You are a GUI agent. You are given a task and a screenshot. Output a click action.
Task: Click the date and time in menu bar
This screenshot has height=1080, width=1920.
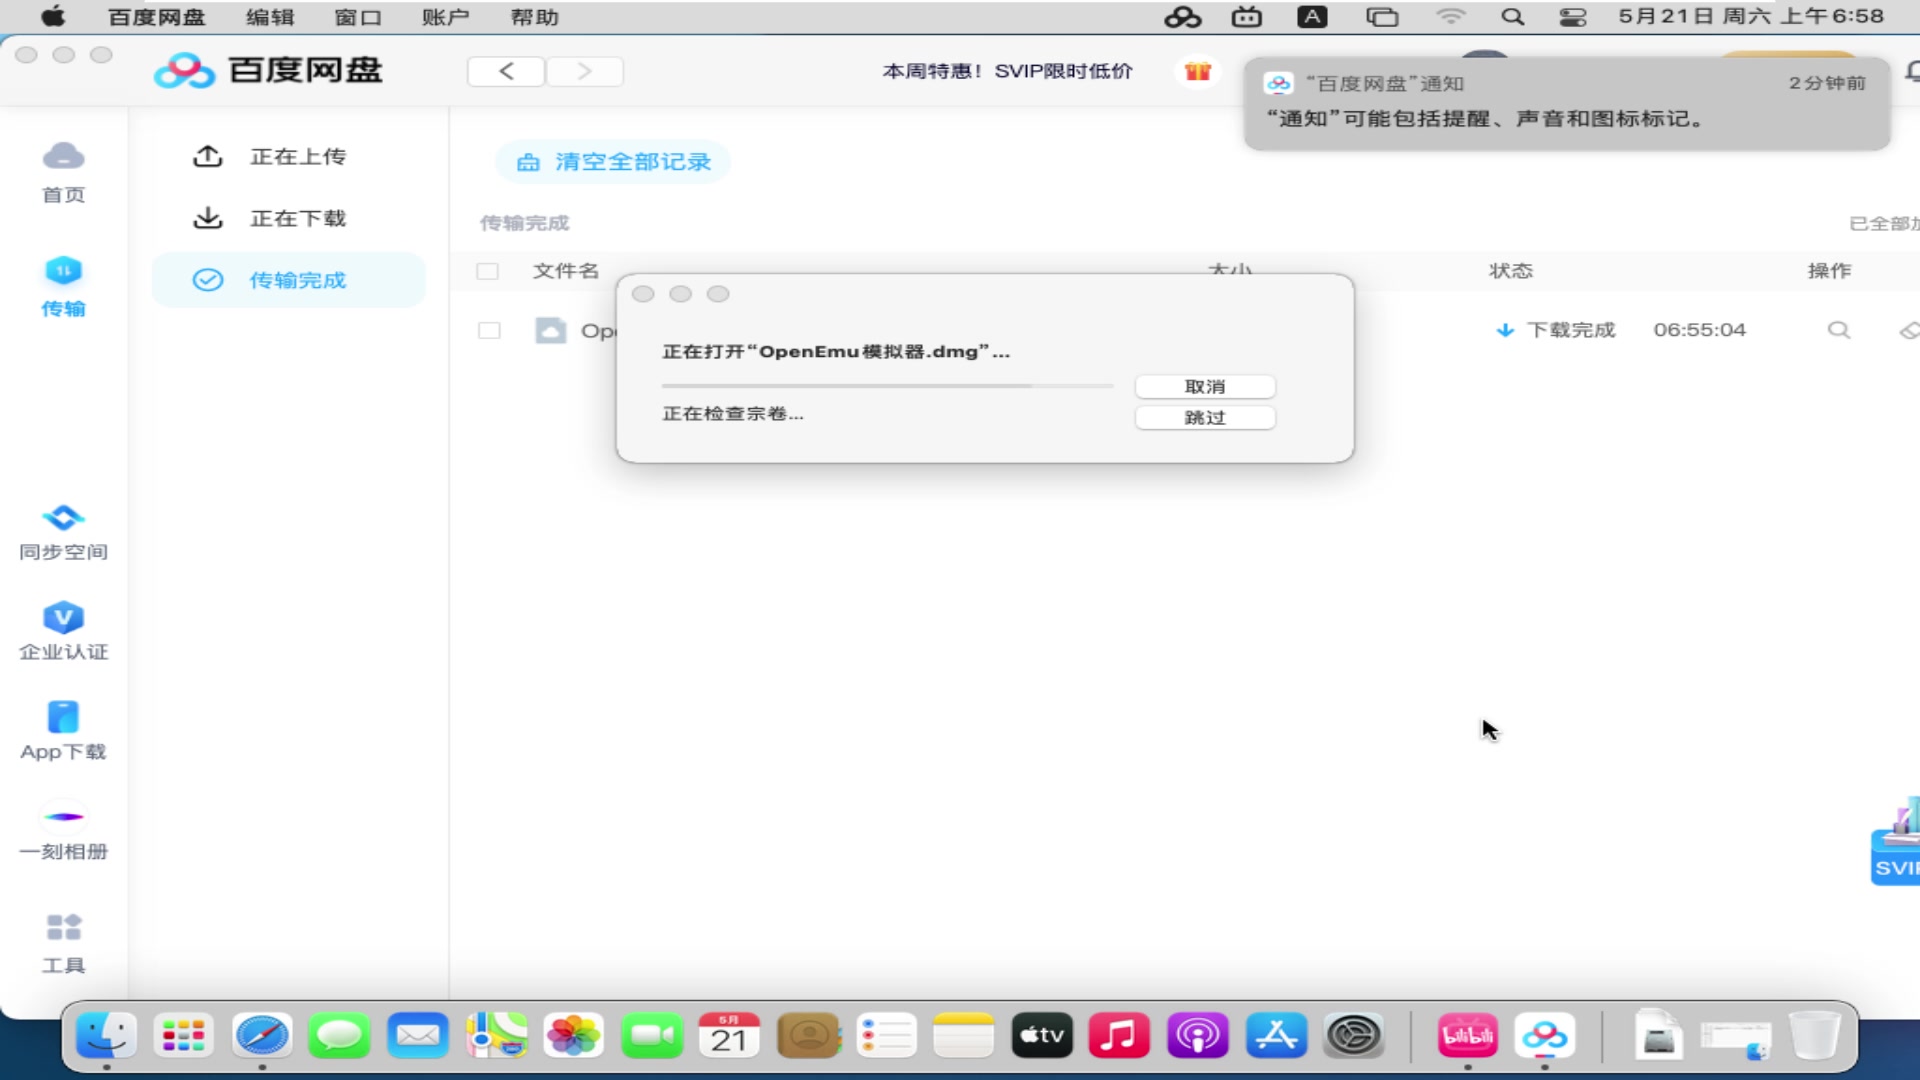(1751, 17)
